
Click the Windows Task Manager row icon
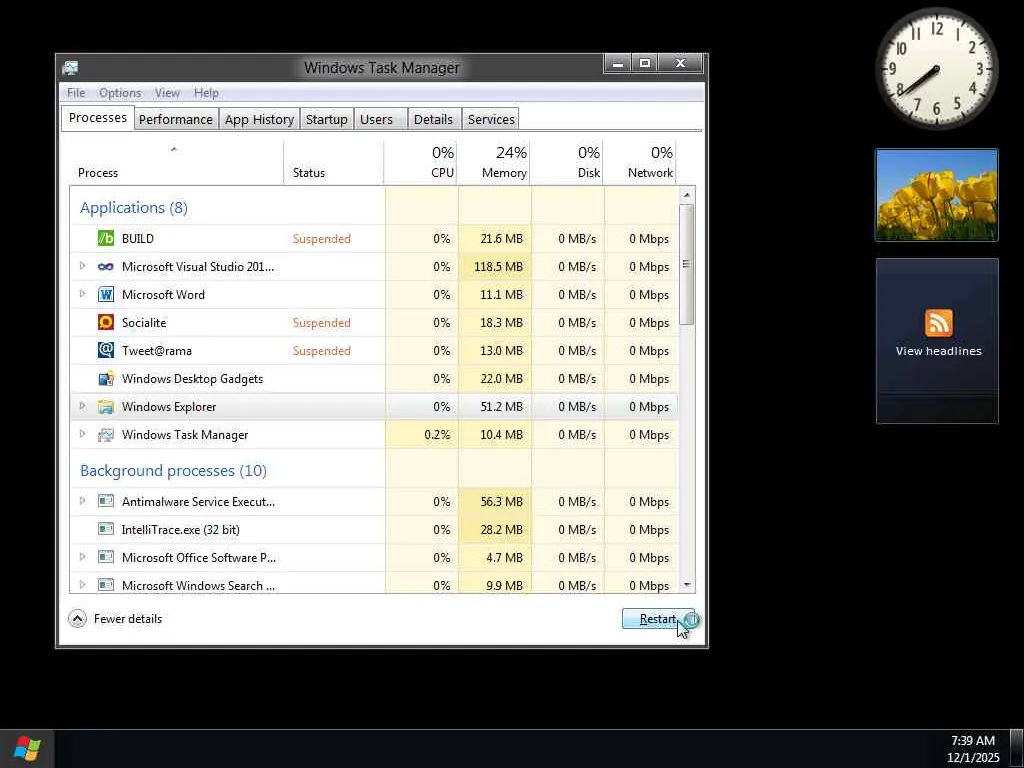point(106,435)
